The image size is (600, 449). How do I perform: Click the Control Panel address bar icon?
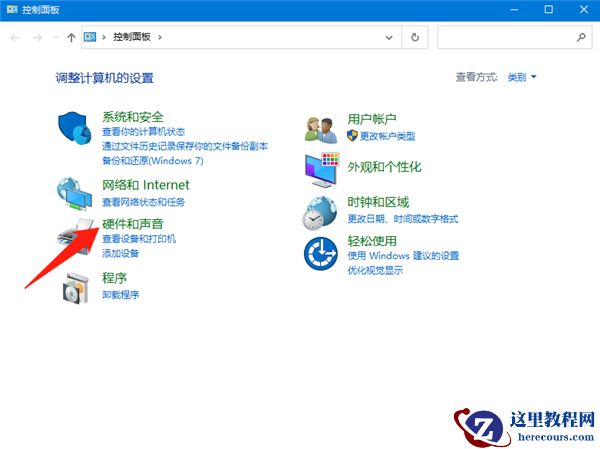coord(90,37)
